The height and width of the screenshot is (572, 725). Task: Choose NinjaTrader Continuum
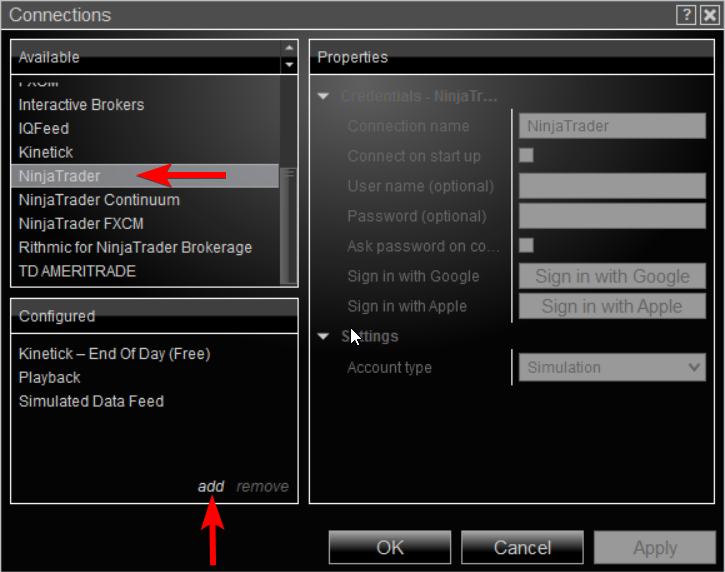(x=145, y=200)
